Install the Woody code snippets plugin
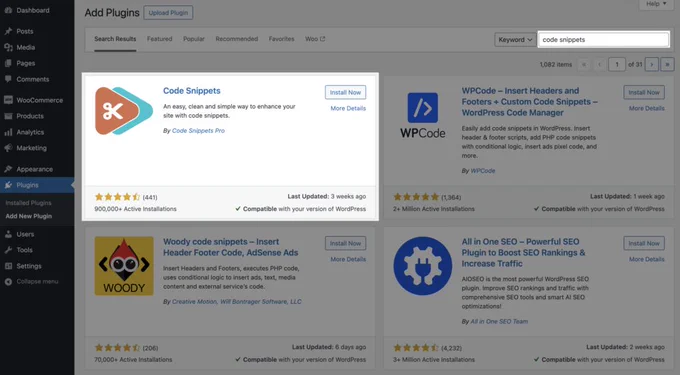The width and height of the screenshot is (680, 375). pyautogui.click(x=345, y=243)
